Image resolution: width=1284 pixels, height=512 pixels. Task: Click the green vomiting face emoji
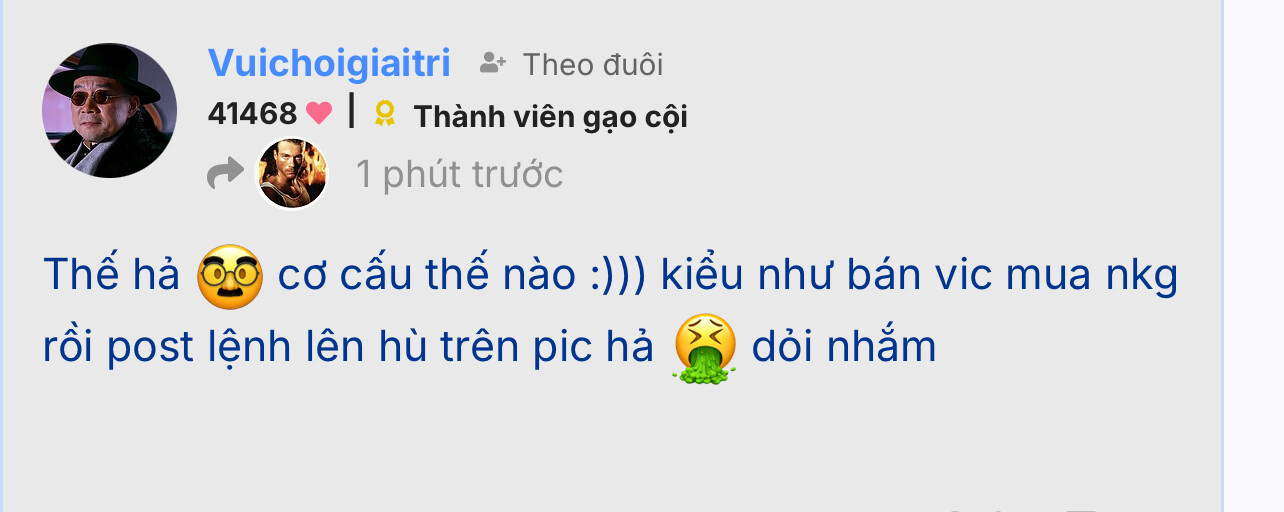[705, 349]
